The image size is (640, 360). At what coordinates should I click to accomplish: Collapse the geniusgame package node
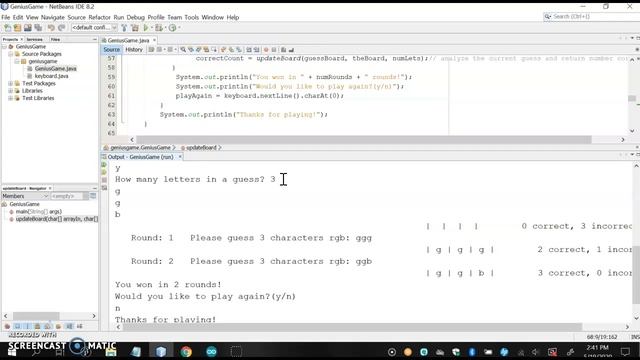17,61
